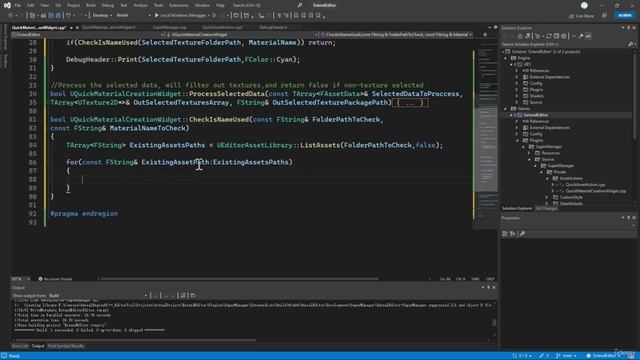640x360 pixels.
Task: Open the Build menu
Action: pos(91,5)
